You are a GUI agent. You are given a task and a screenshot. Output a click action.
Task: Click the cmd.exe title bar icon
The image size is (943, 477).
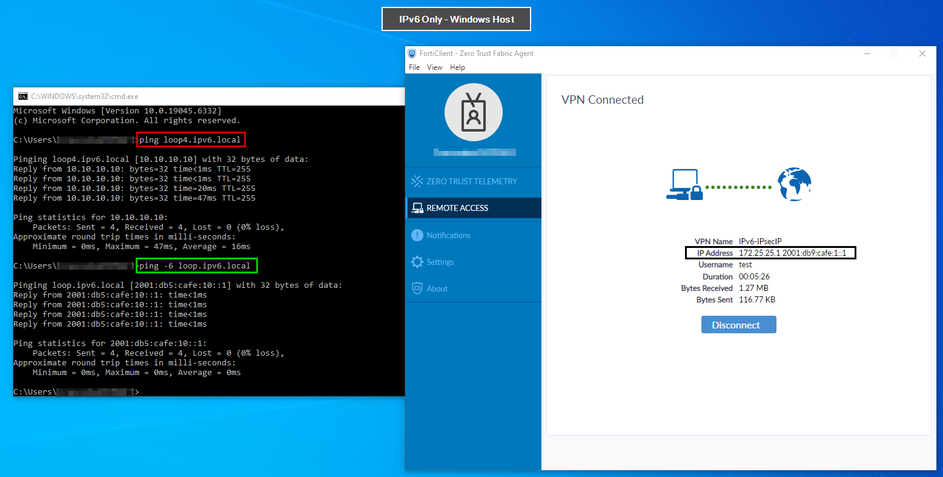(23, 96)
